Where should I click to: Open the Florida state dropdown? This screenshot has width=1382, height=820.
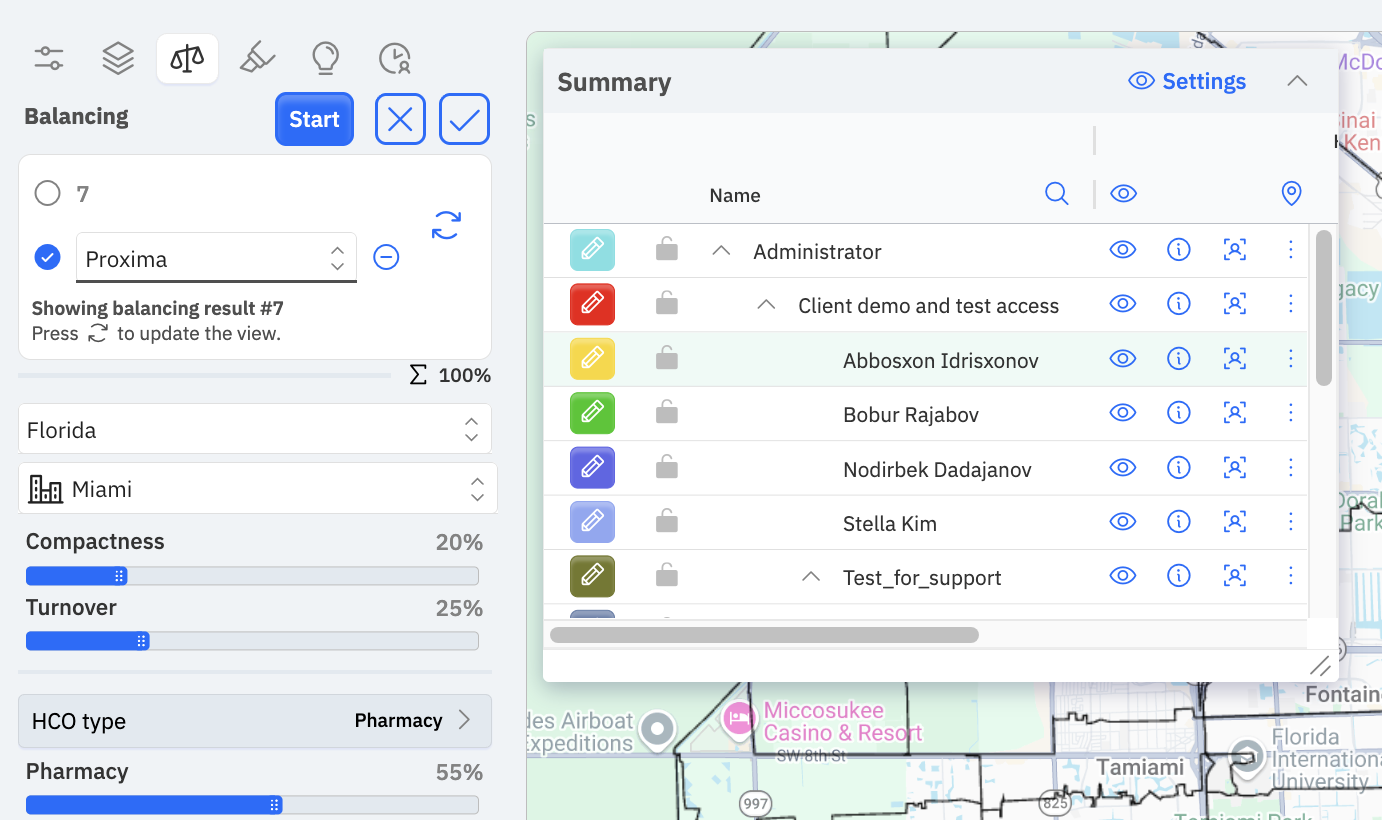[x=255, y=430]
